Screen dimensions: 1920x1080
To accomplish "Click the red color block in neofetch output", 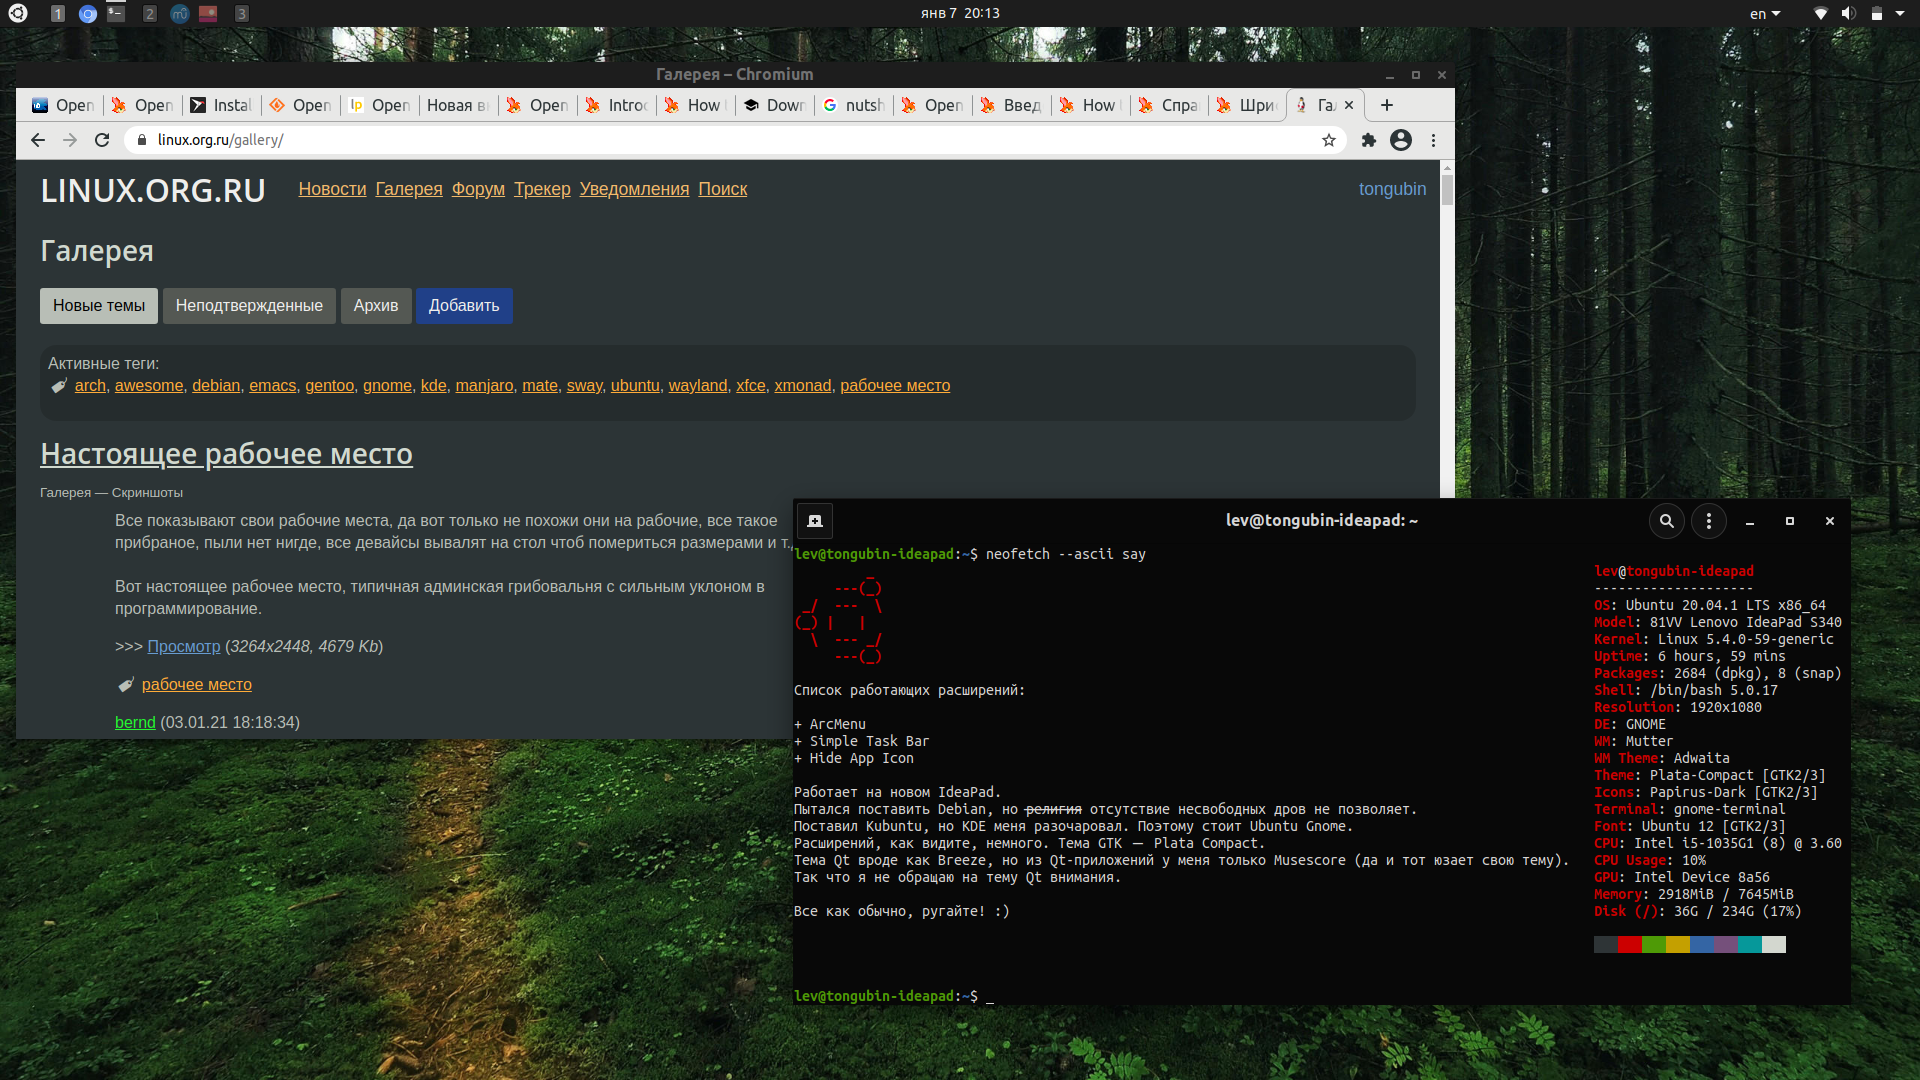I will point(1630,945).
